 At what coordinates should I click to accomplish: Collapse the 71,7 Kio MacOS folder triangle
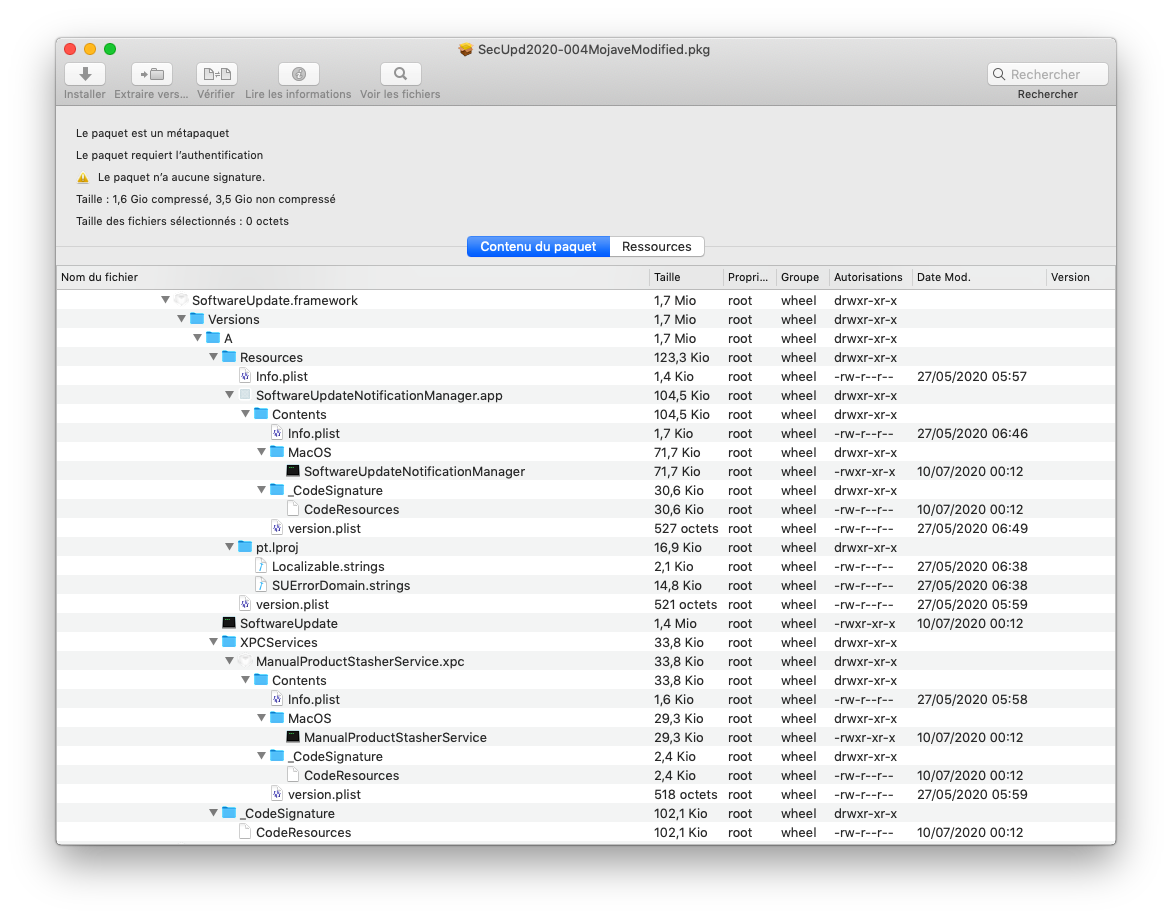[262, 452]
